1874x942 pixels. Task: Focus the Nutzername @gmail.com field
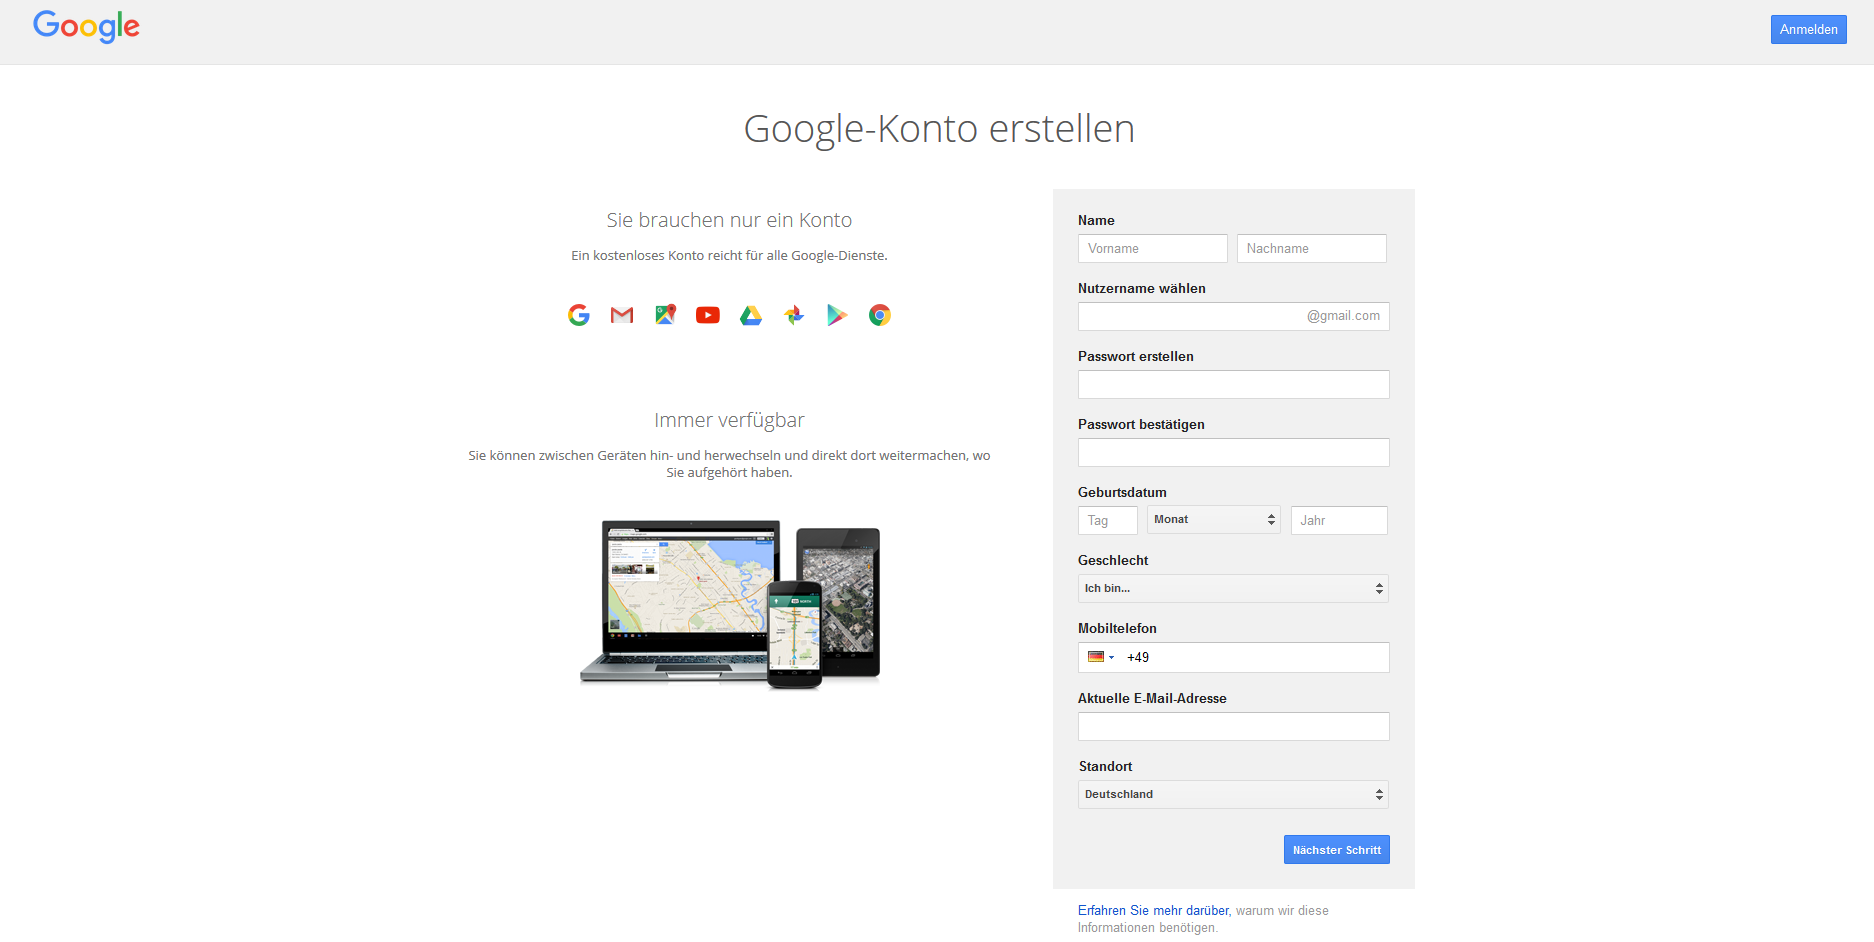1233,316
